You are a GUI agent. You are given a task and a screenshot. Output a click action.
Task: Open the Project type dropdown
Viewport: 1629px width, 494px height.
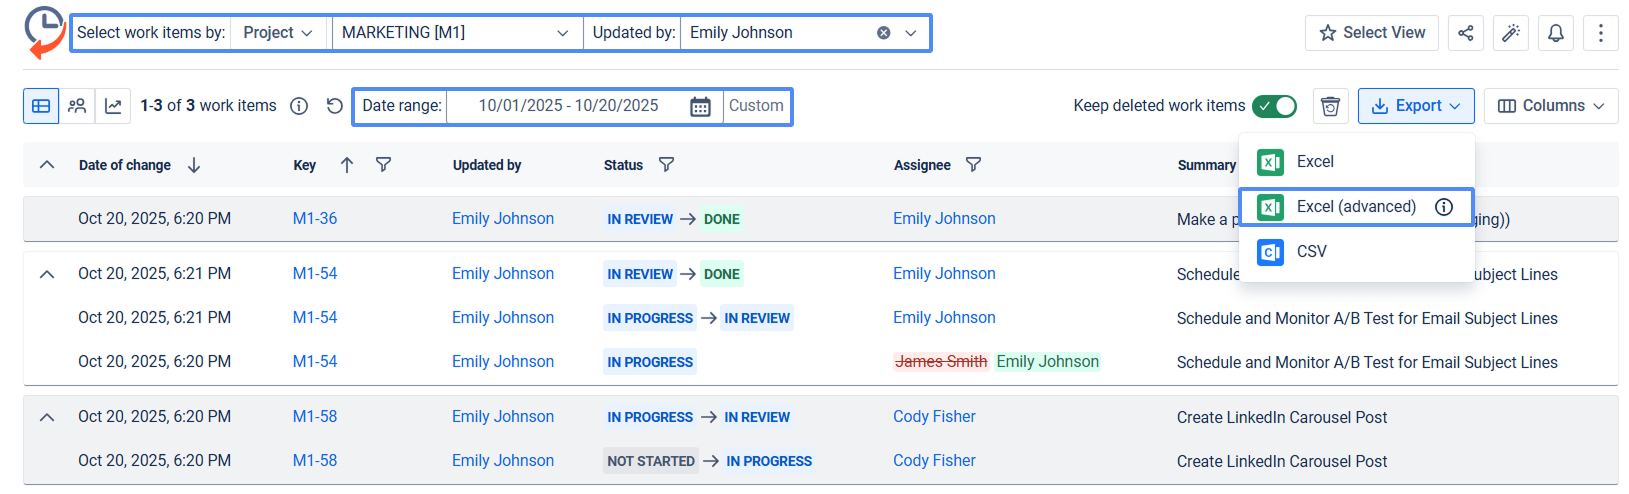[278, 33]
